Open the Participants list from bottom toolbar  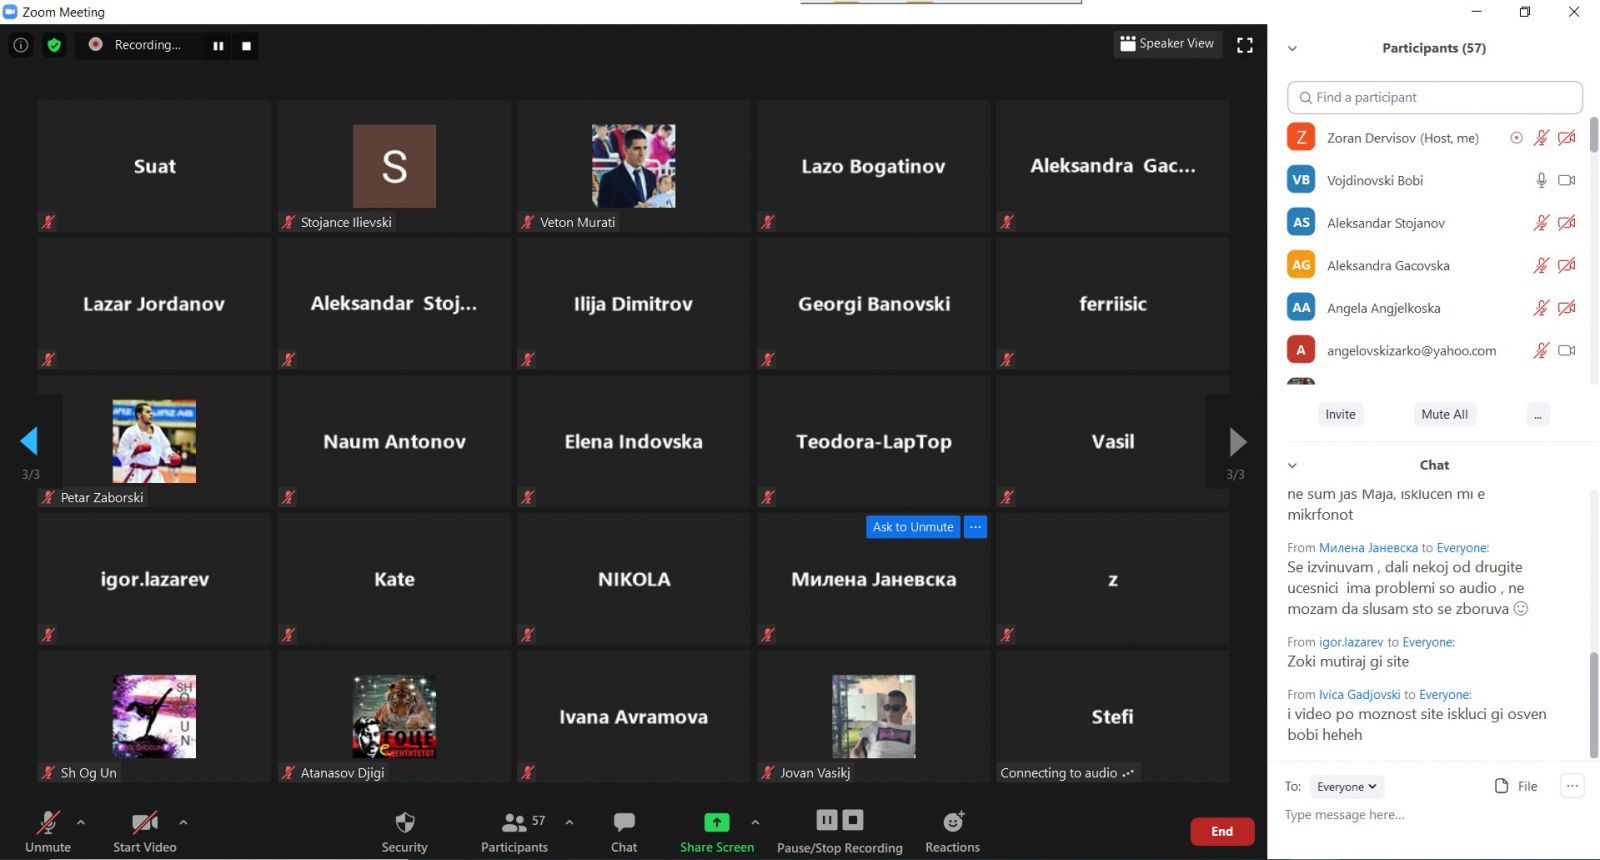[x=514, y=831]
